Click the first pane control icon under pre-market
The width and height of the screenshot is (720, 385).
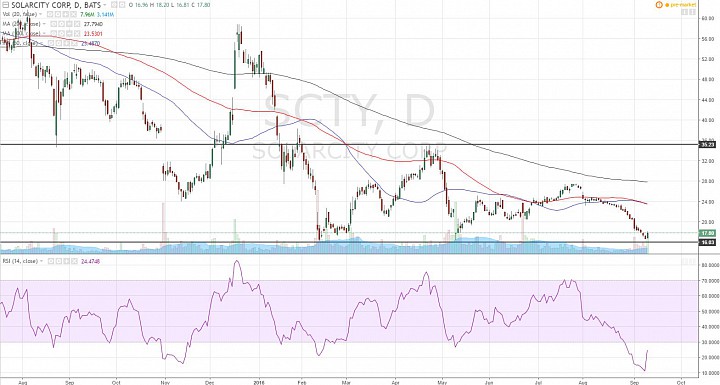[685, 12]
